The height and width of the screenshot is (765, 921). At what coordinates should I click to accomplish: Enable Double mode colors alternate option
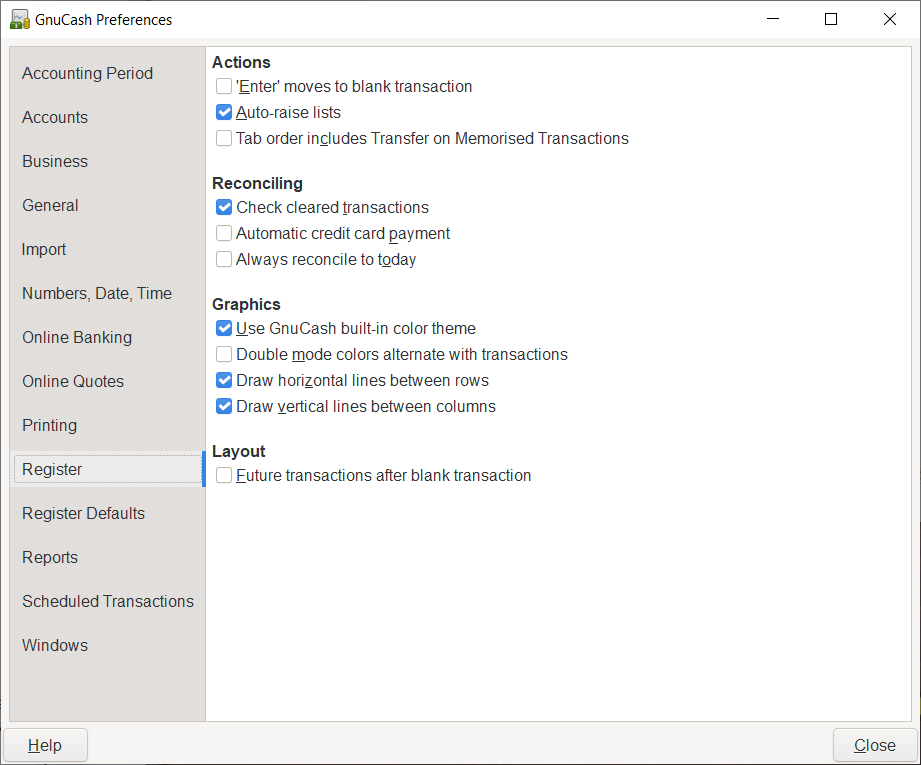coord(224,355)
